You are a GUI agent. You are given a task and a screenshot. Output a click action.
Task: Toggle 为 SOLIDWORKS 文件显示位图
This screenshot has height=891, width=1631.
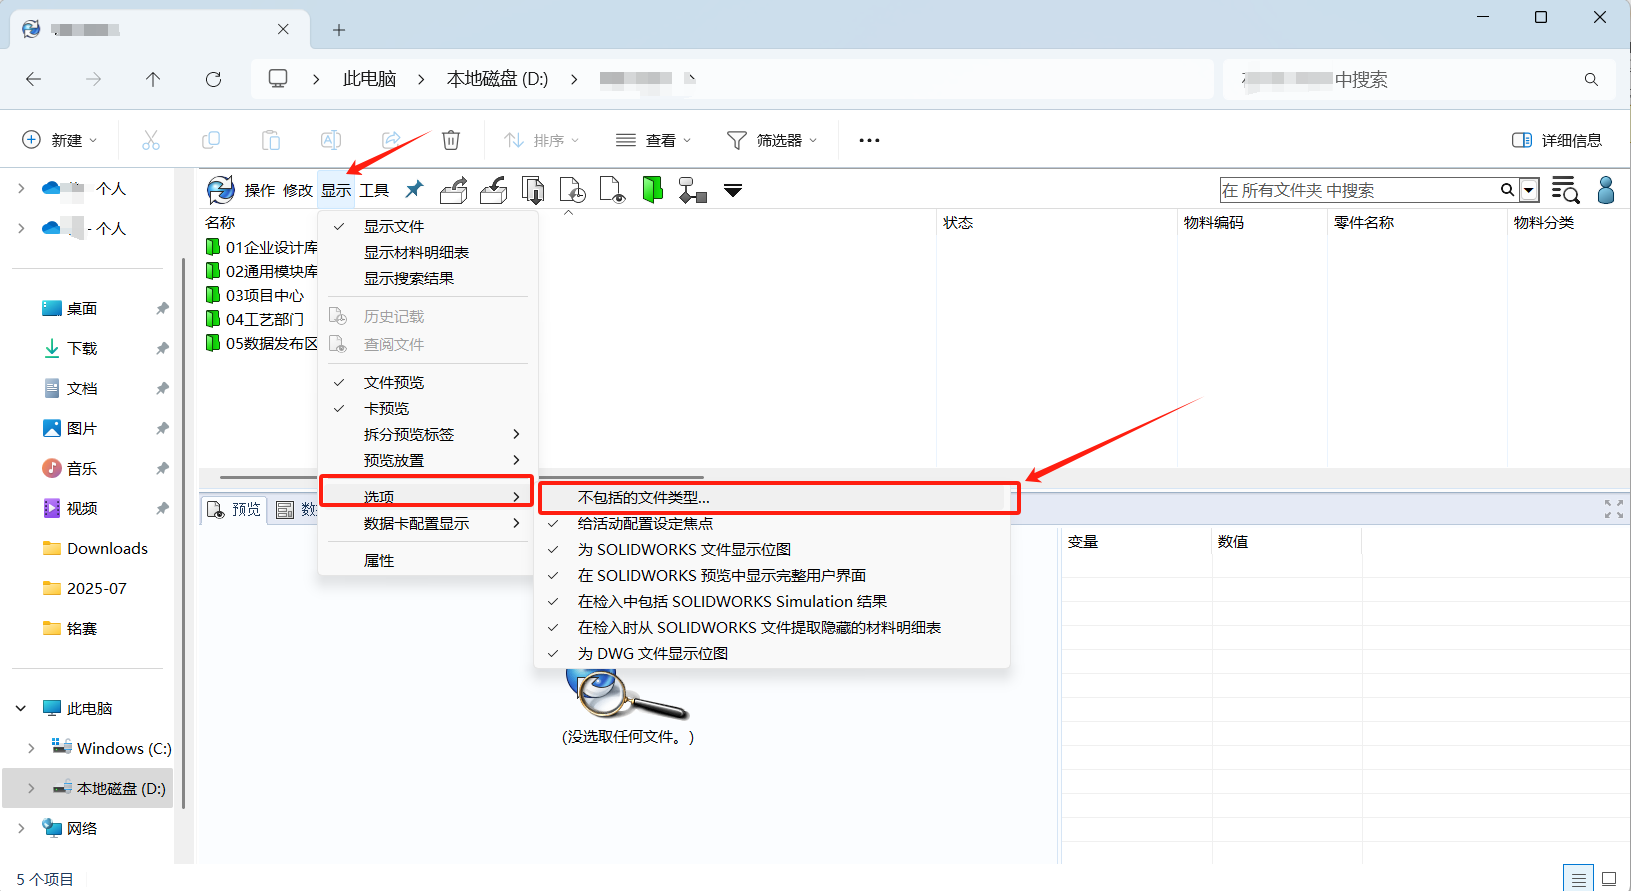tap(772, 550)
